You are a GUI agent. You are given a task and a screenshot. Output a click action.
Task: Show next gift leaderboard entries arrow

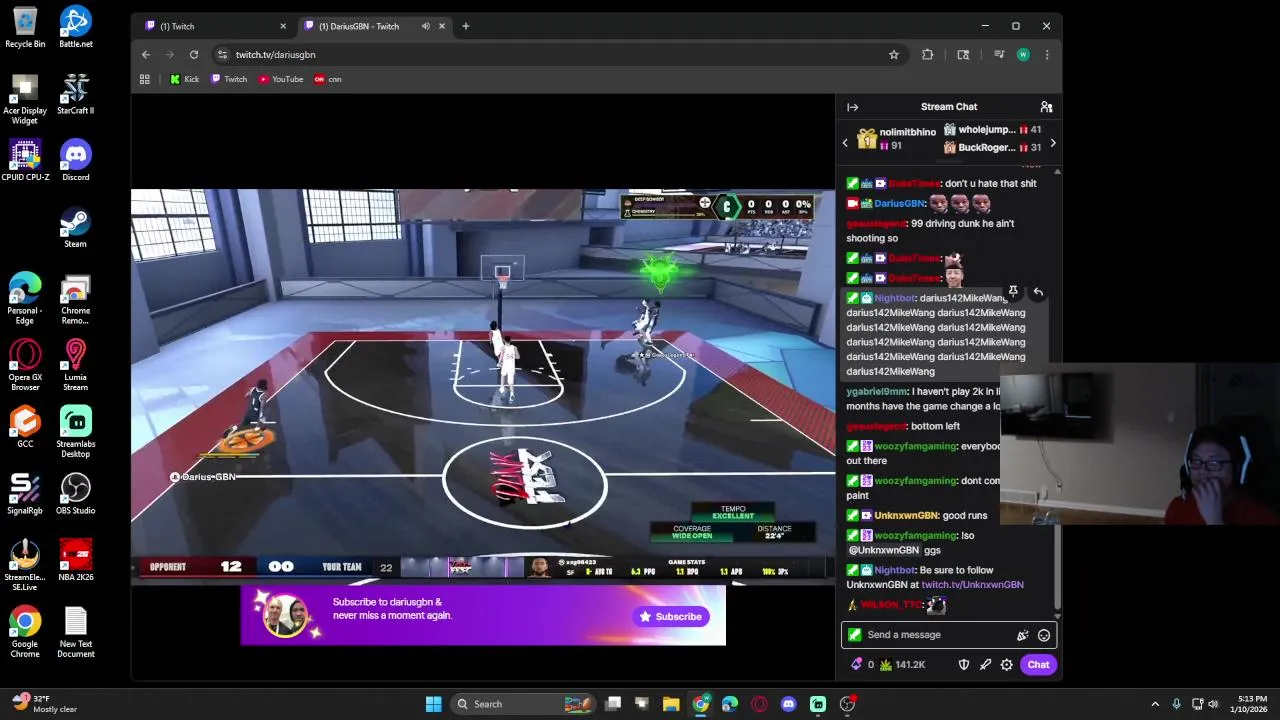coord(1052,143)
